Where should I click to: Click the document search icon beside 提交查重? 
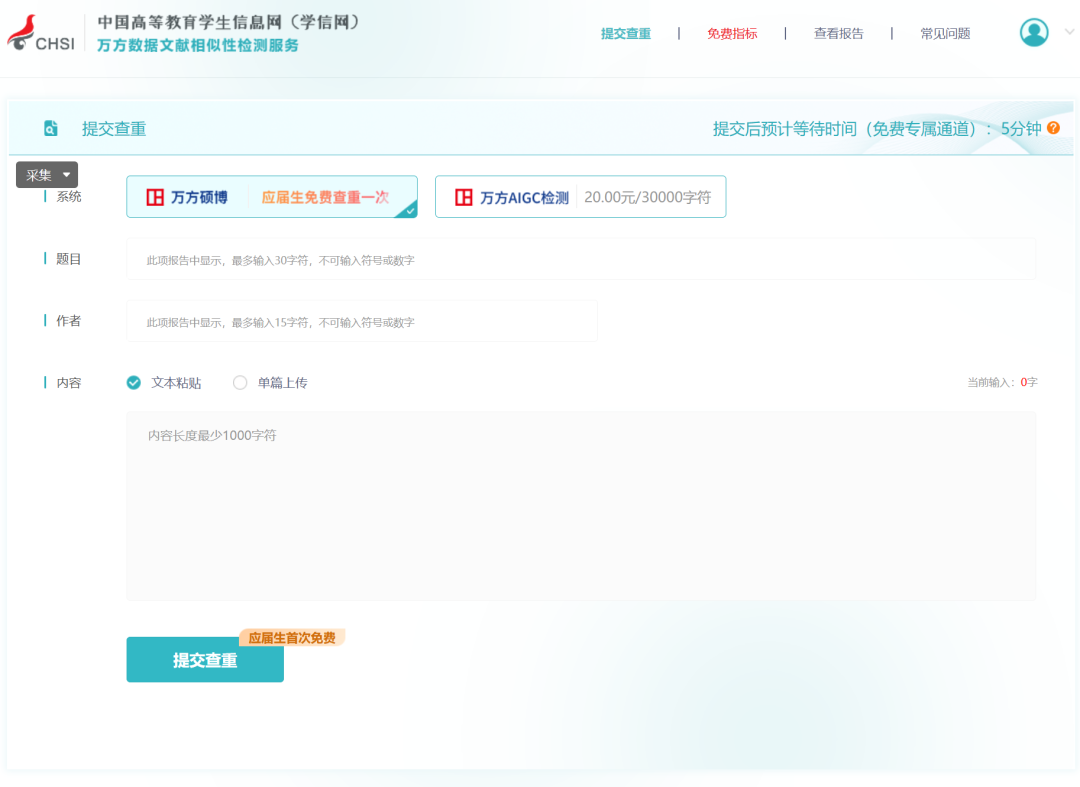coord(51,128)
